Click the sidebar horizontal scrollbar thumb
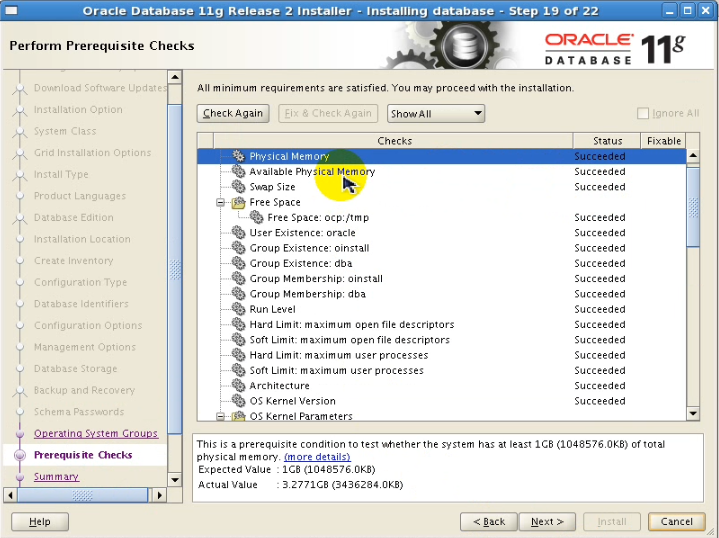The width and height of the screenshot is (719, 538). (x=83, y=495)
